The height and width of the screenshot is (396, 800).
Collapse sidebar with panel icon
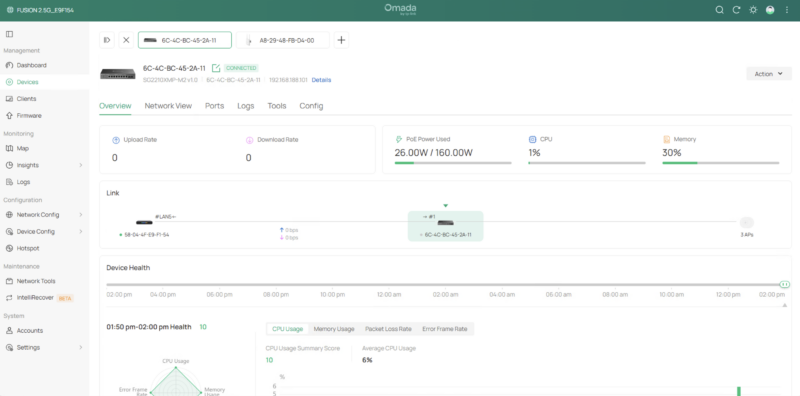click(x=9, y=34)
